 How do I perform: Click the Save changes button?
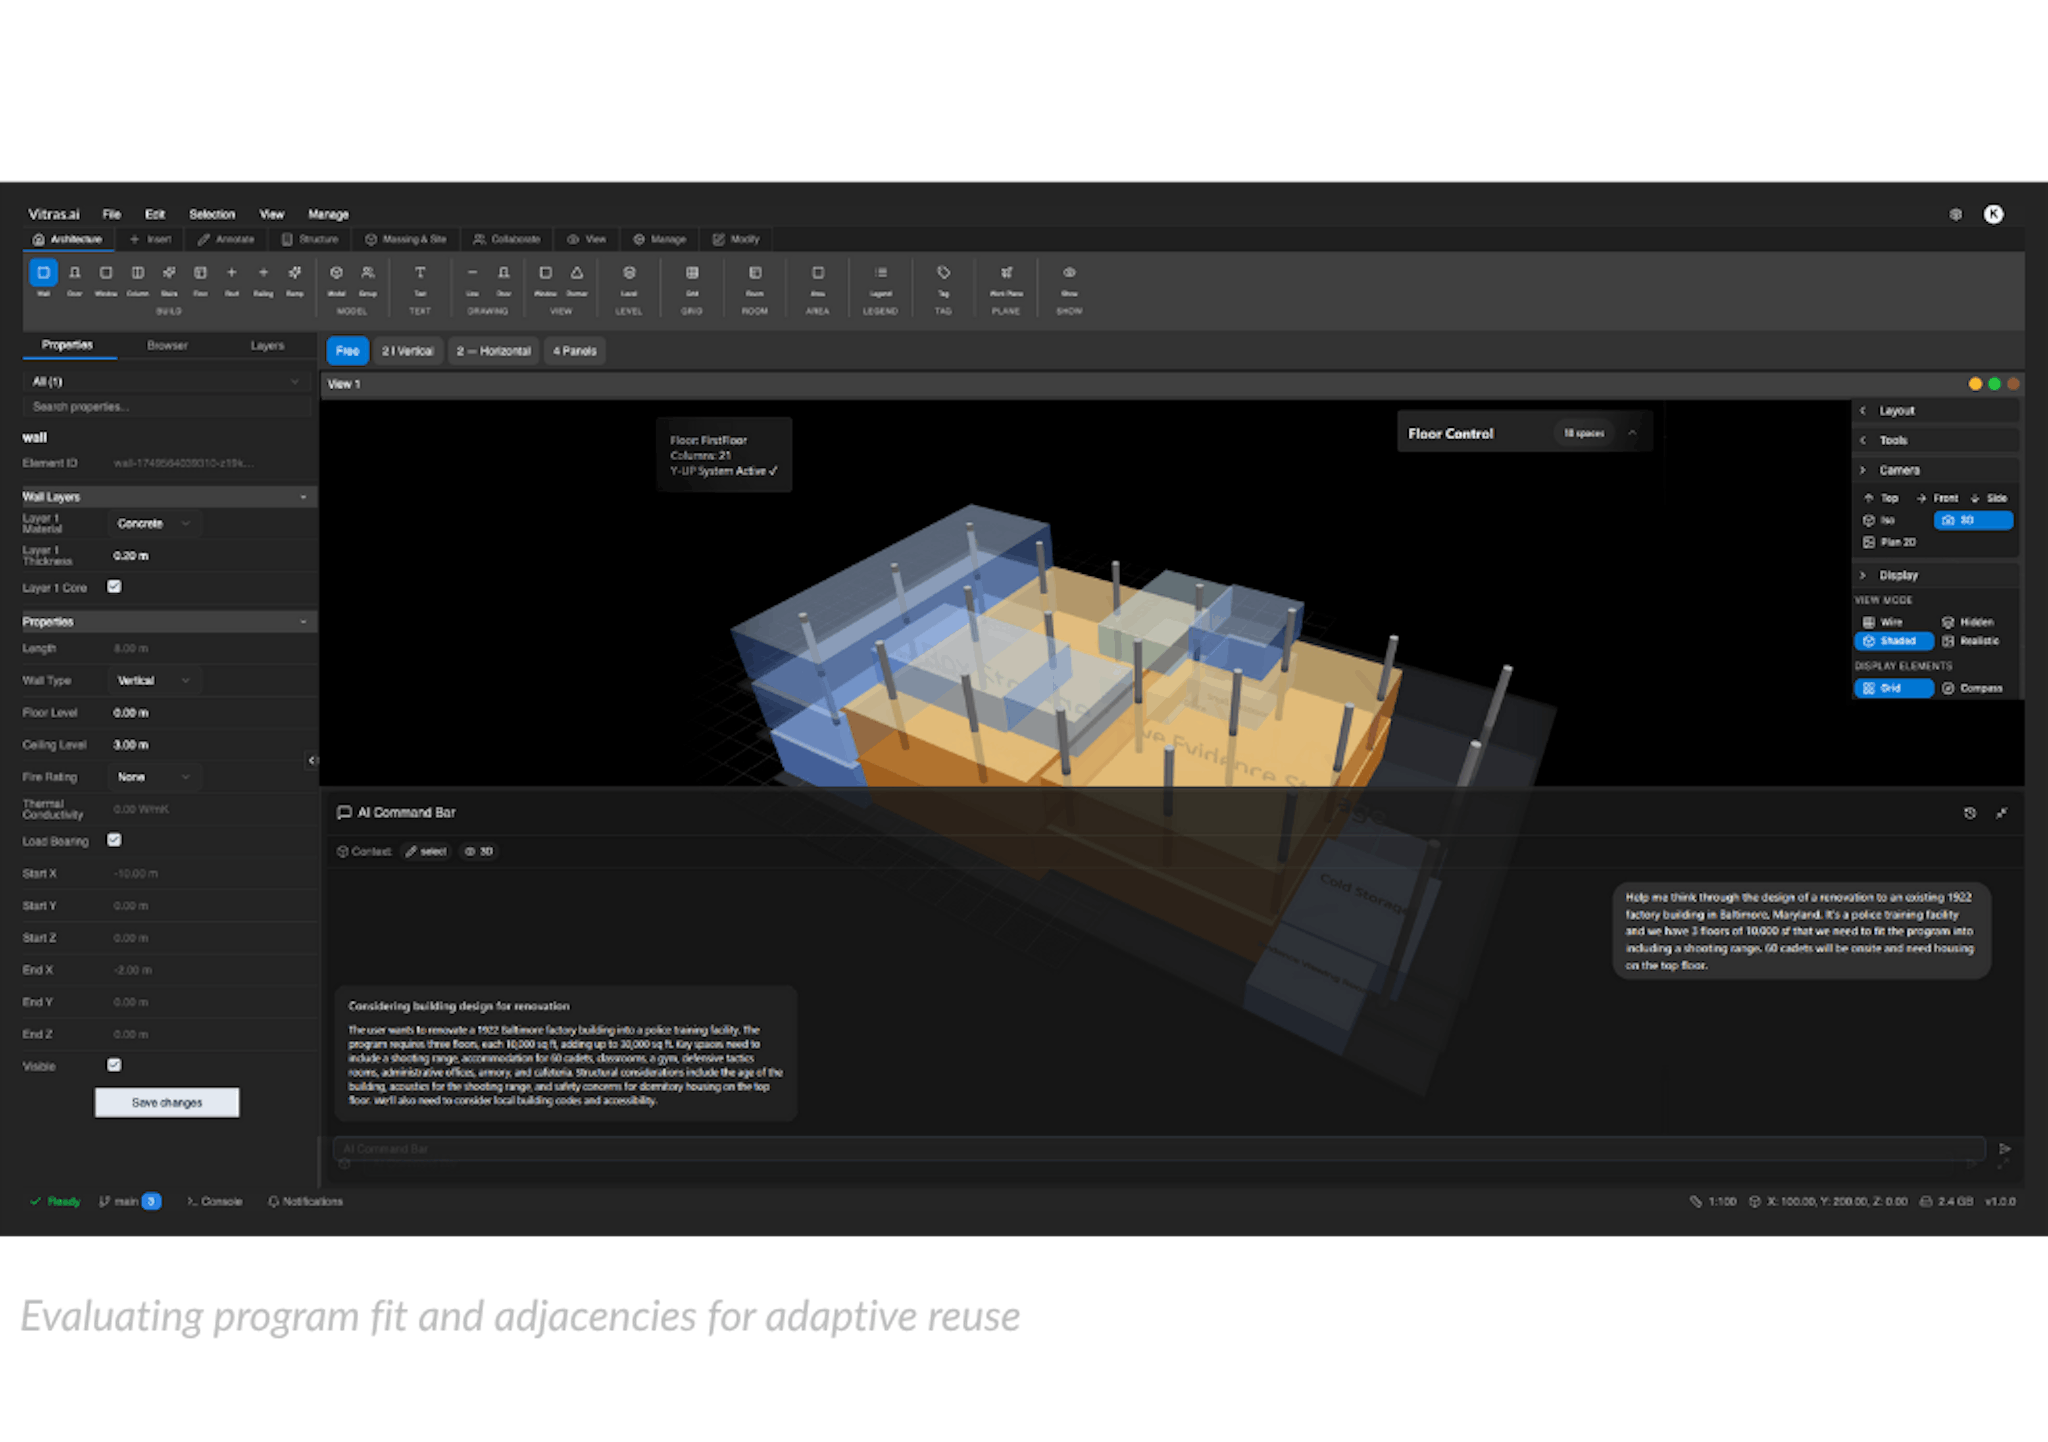166,1102
